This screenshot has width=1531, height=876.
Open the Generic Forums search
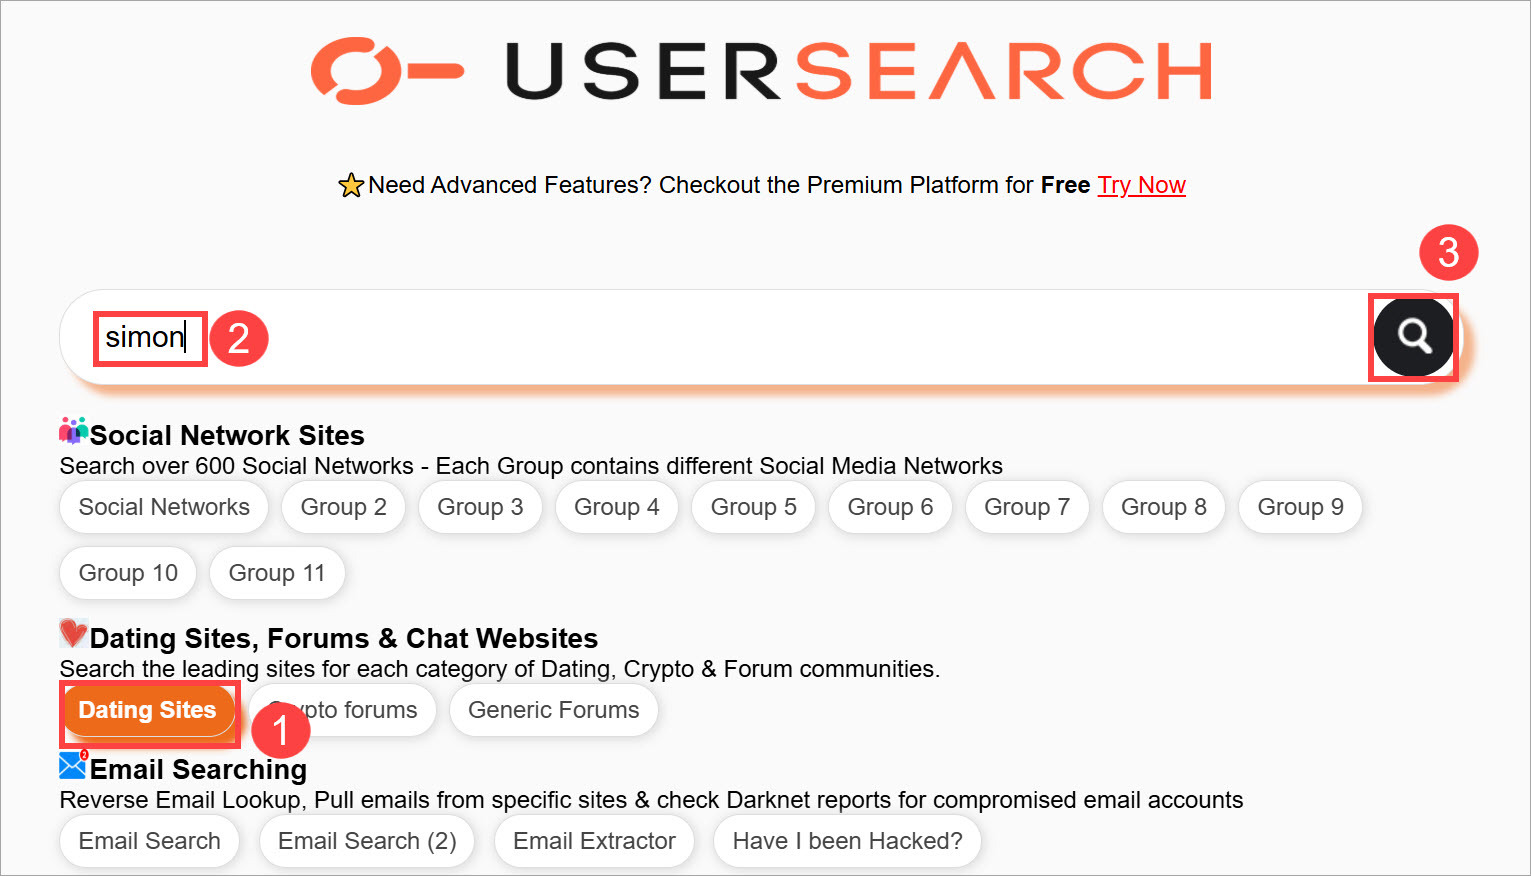[x=553, y=710]
